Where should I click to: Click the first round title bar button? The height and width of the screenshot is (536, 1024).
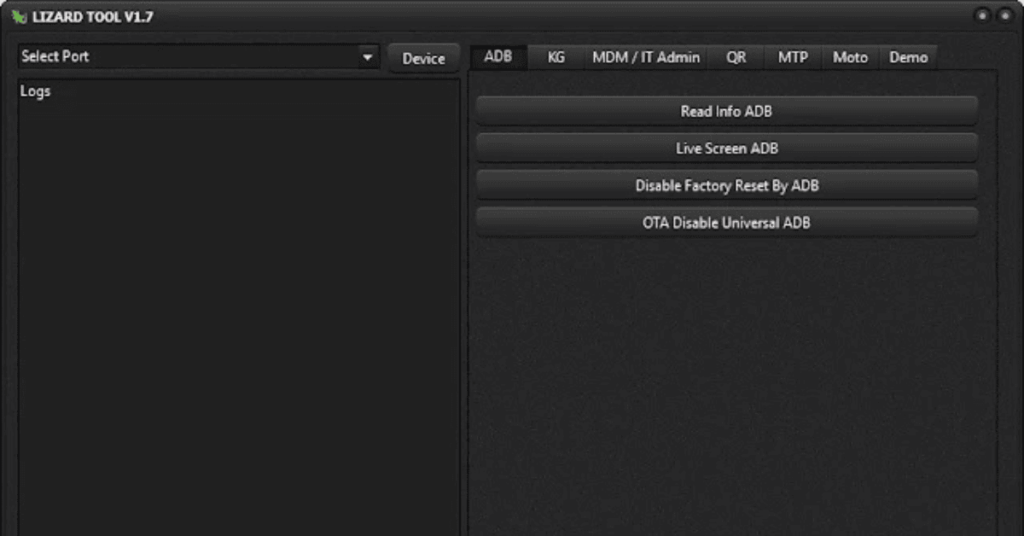click(x=982, y=15)
